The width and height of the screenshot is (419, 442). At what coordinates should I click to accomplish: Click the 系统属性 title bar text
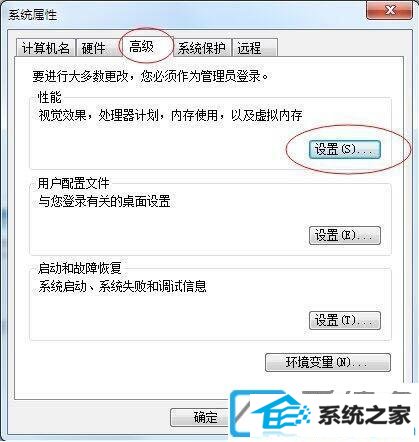pyautogui.click(x=33, y=15)
